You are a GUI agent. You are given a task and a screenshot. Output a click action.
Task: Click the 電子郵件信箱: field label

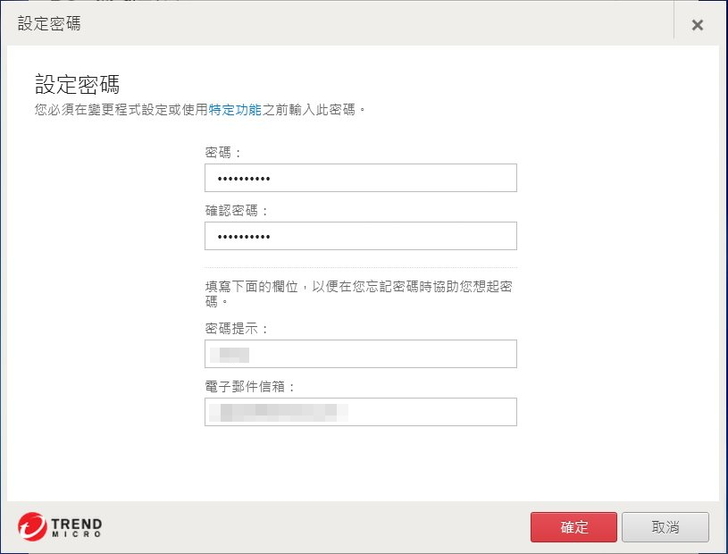point(251,386)
